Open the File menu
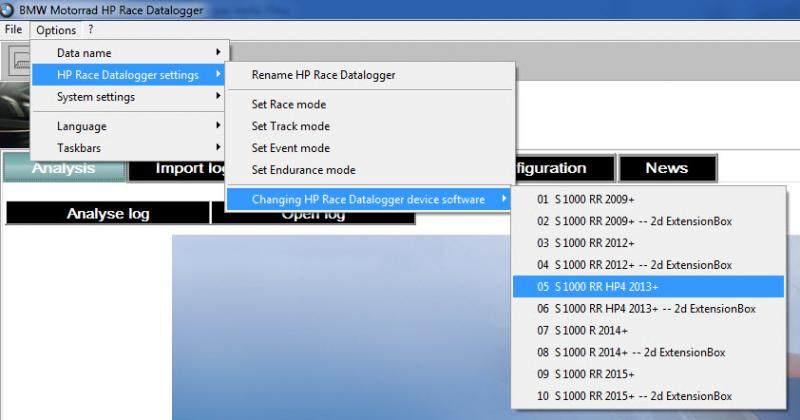 (13, 30)
